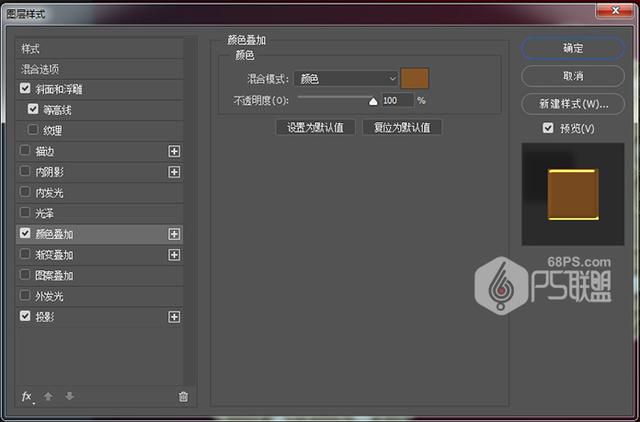Click the fx add layer effect icon
The width and height of the screenshot is (640, 422).
point(27,397)
